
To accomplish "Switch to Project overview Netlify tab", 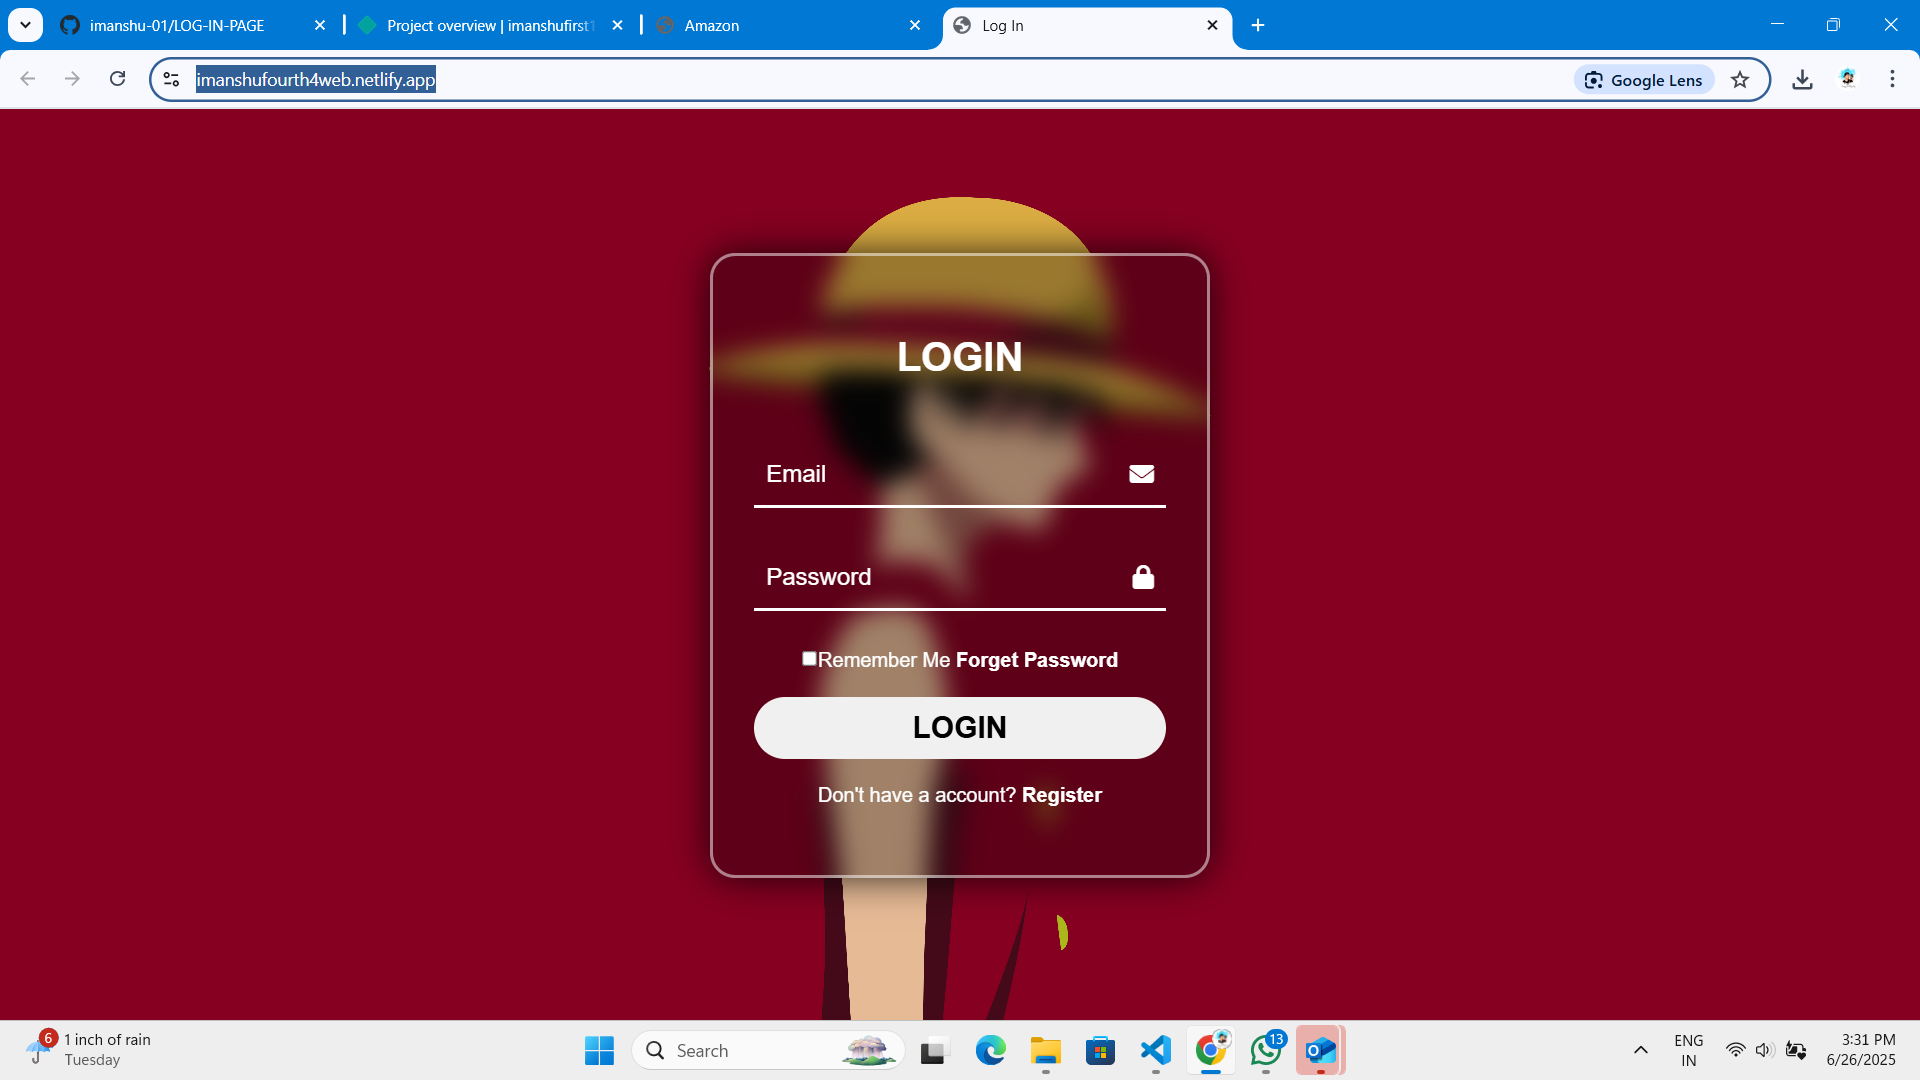I will 480,26.
